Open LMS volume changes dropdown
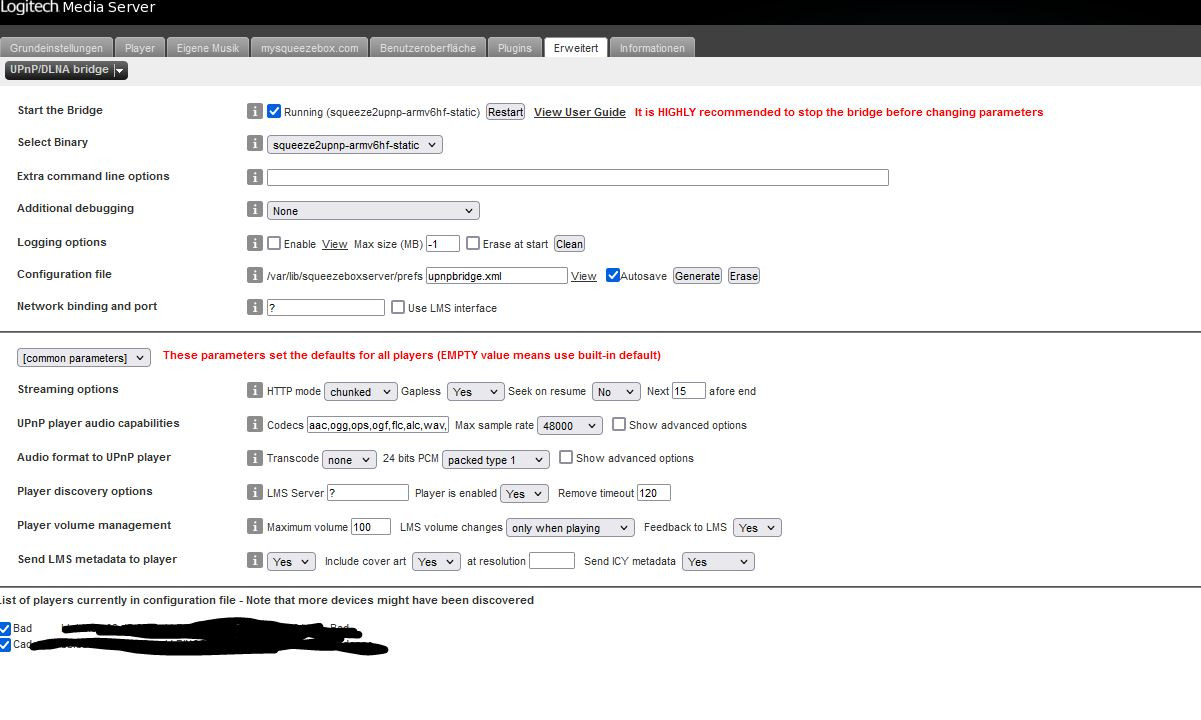 [571, 528]
